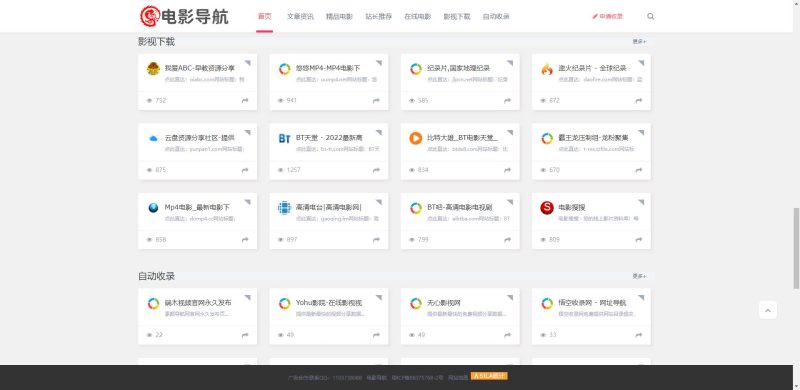The height and width of the screenshot is (390, 800).
Task: Click the BT天堂 site logo icon
Action: (284, 138)
